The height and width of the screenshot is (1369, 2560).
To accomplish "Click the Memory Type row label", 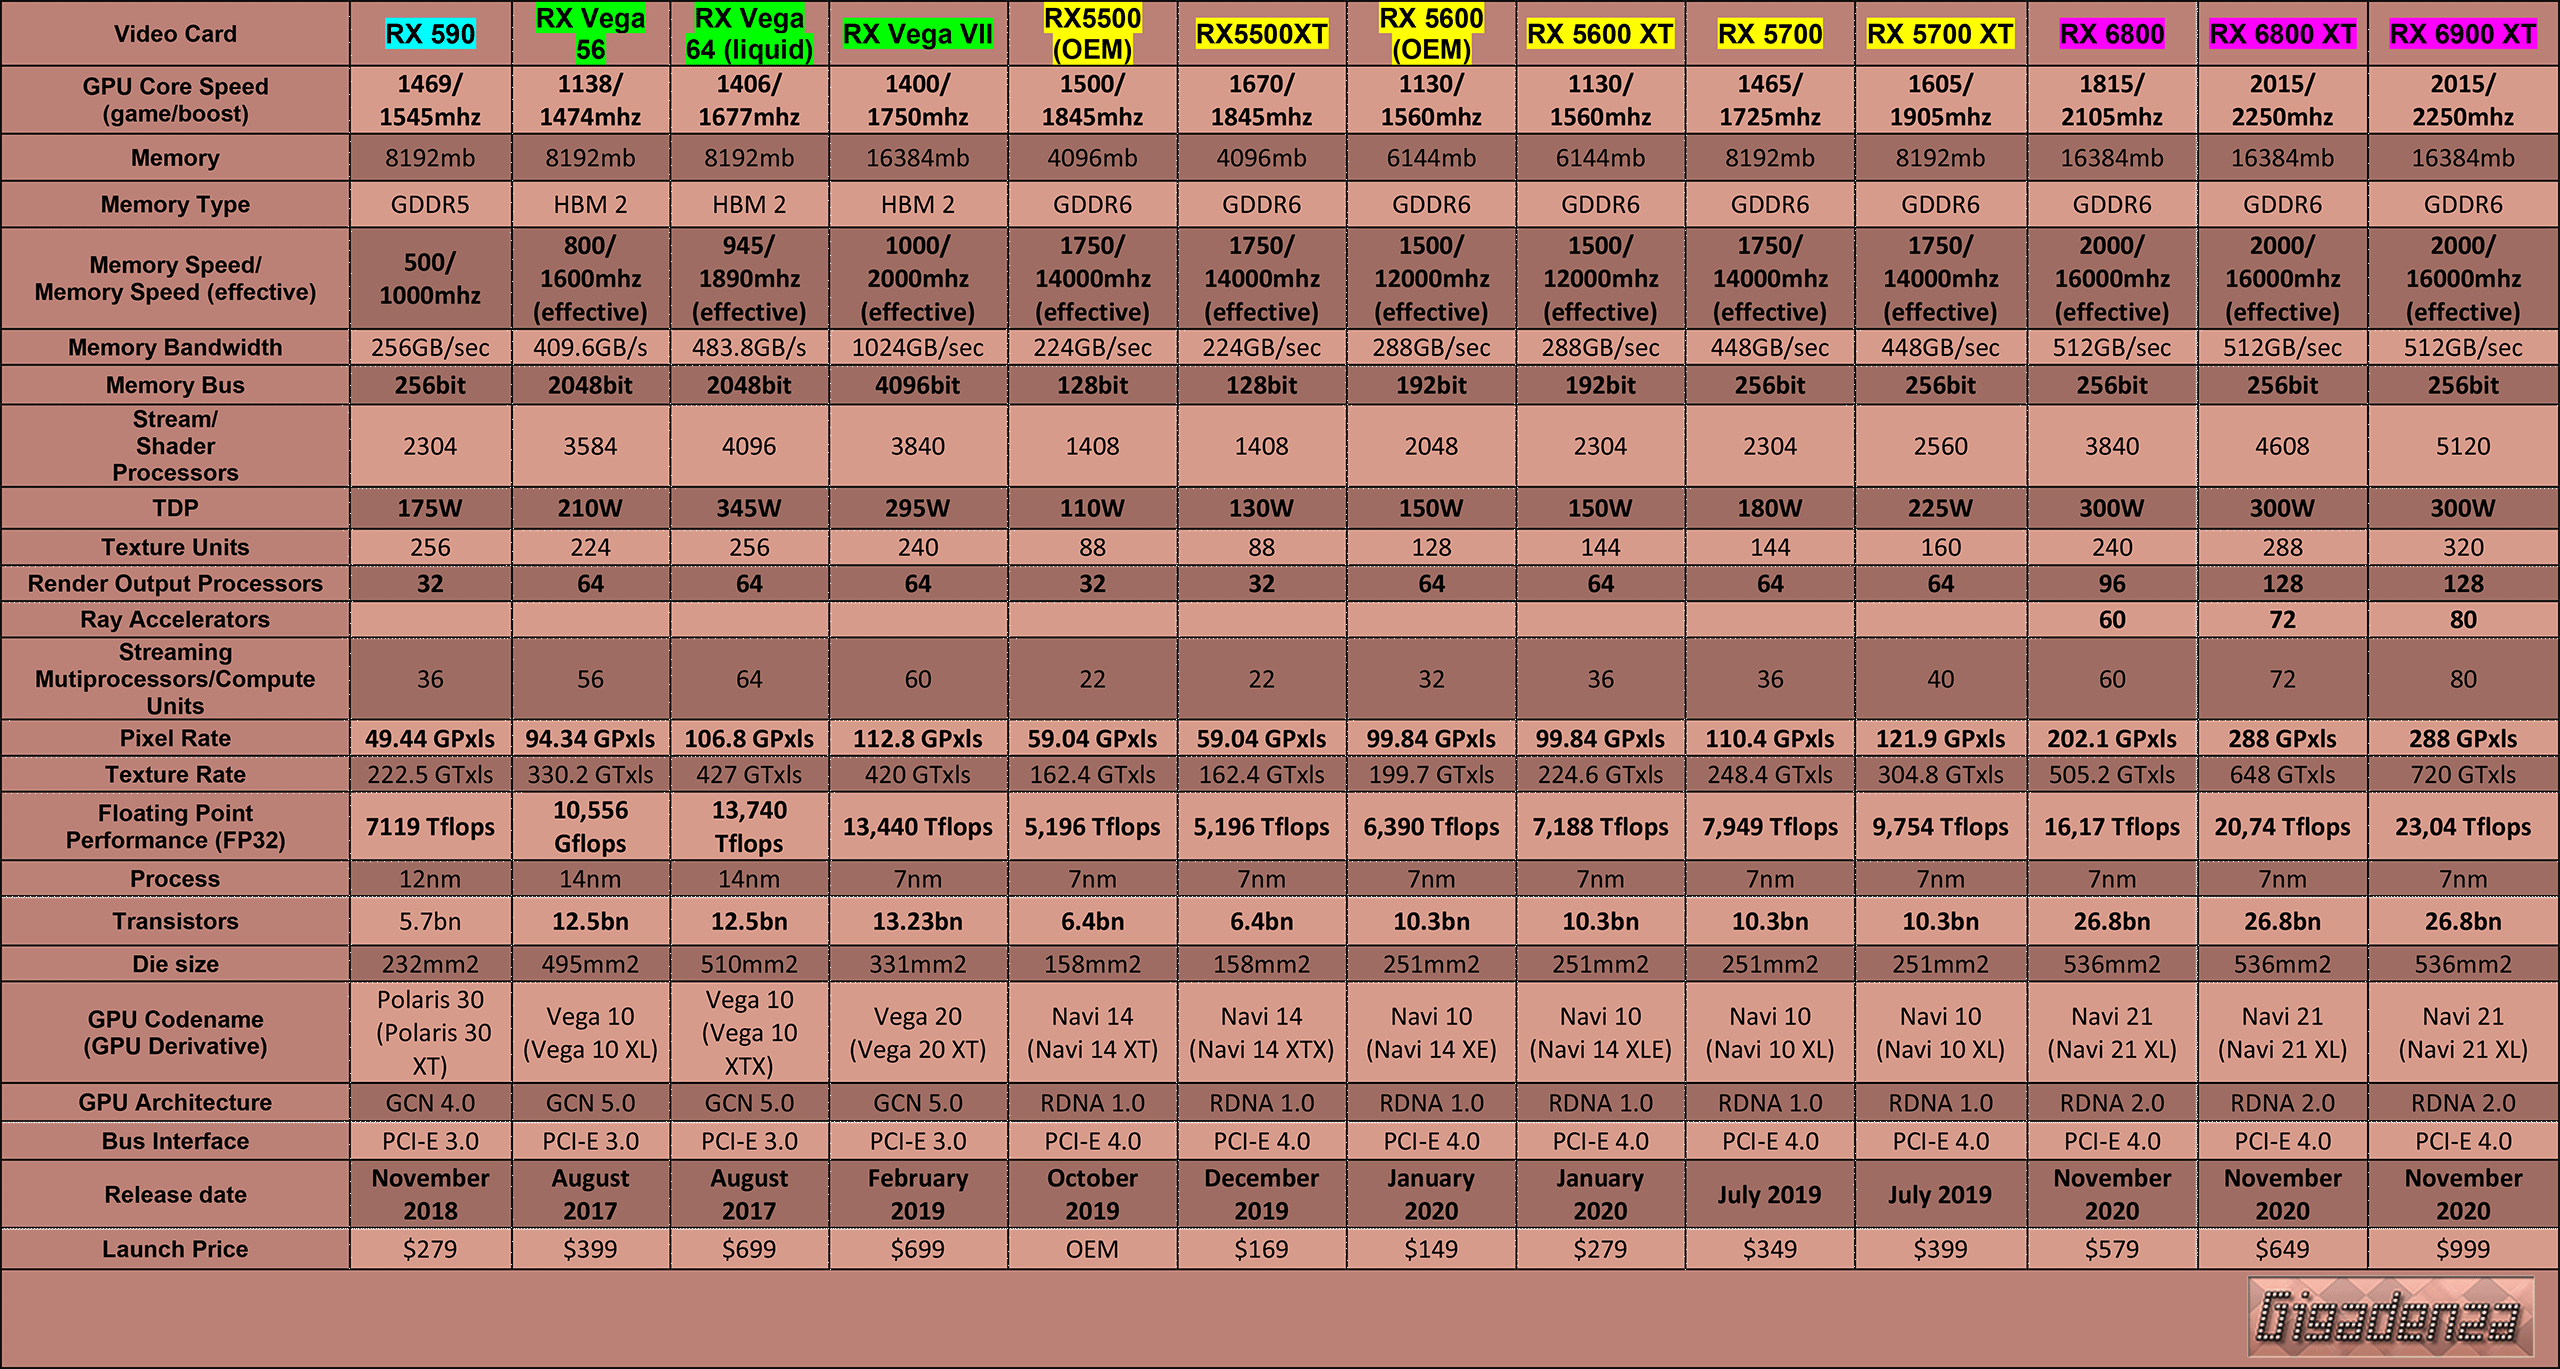I will (x=175, y=205).
